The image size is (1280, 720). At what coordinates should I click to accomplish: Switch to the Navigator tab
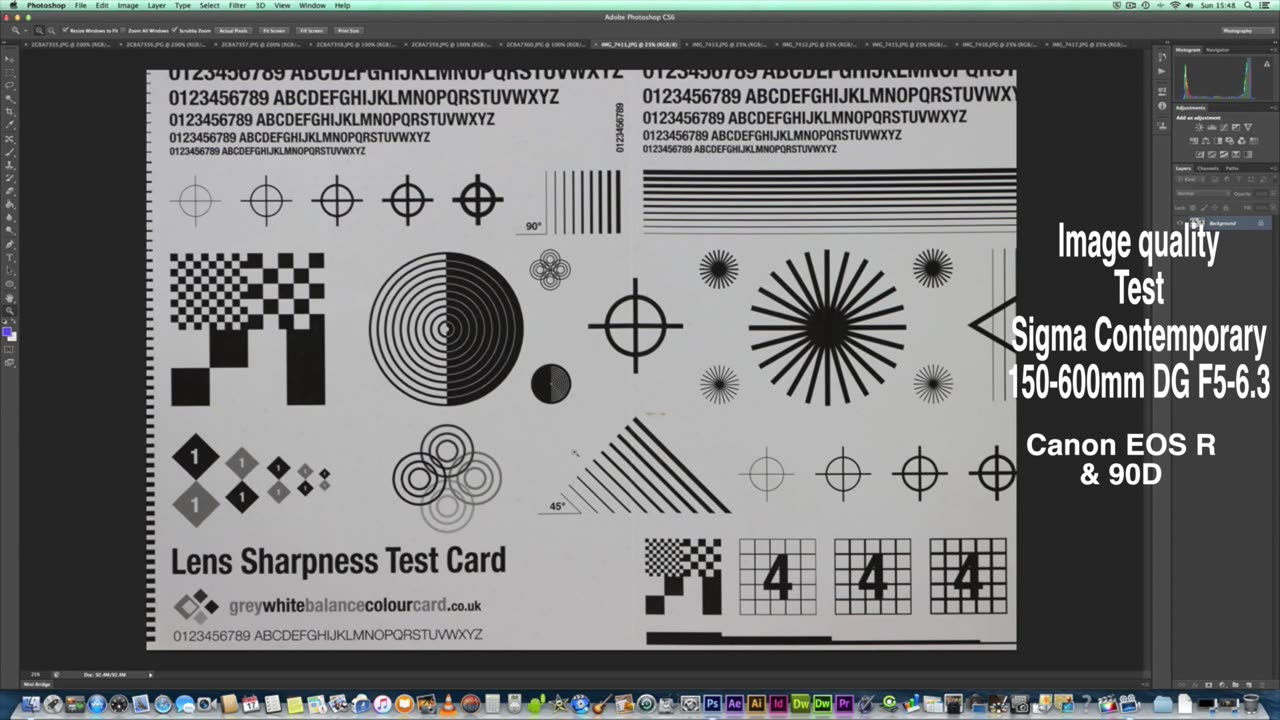pyautogui.click(x=1217, y=49)
